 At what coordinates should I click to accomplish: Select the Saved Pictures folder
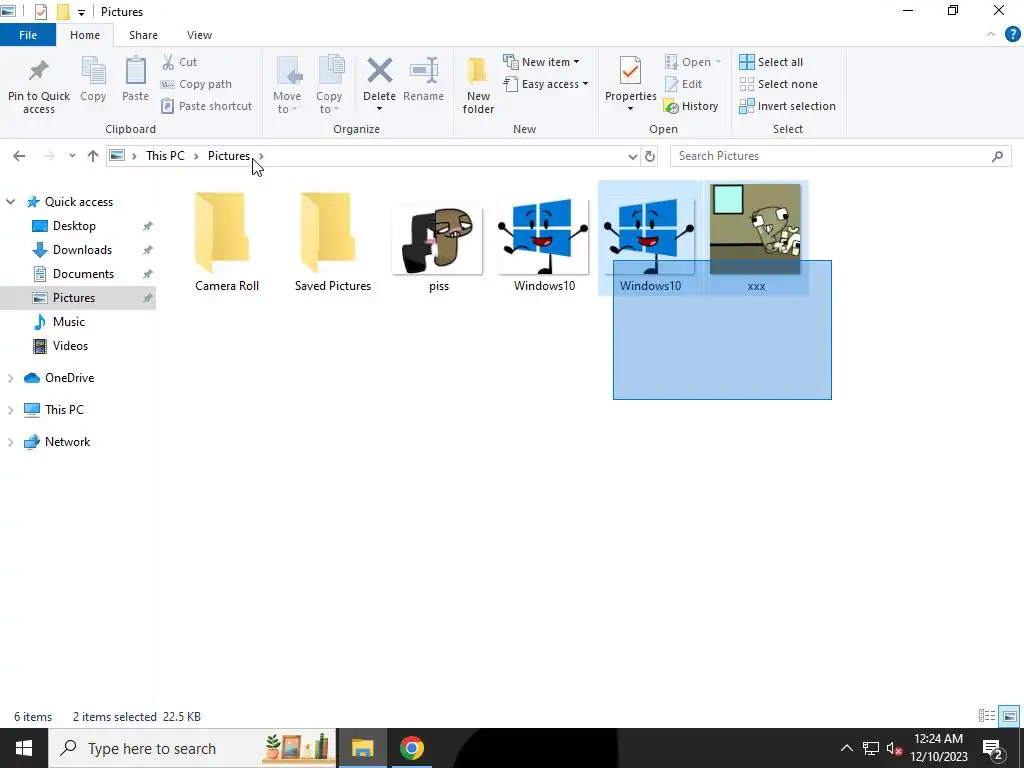point(332,240)
